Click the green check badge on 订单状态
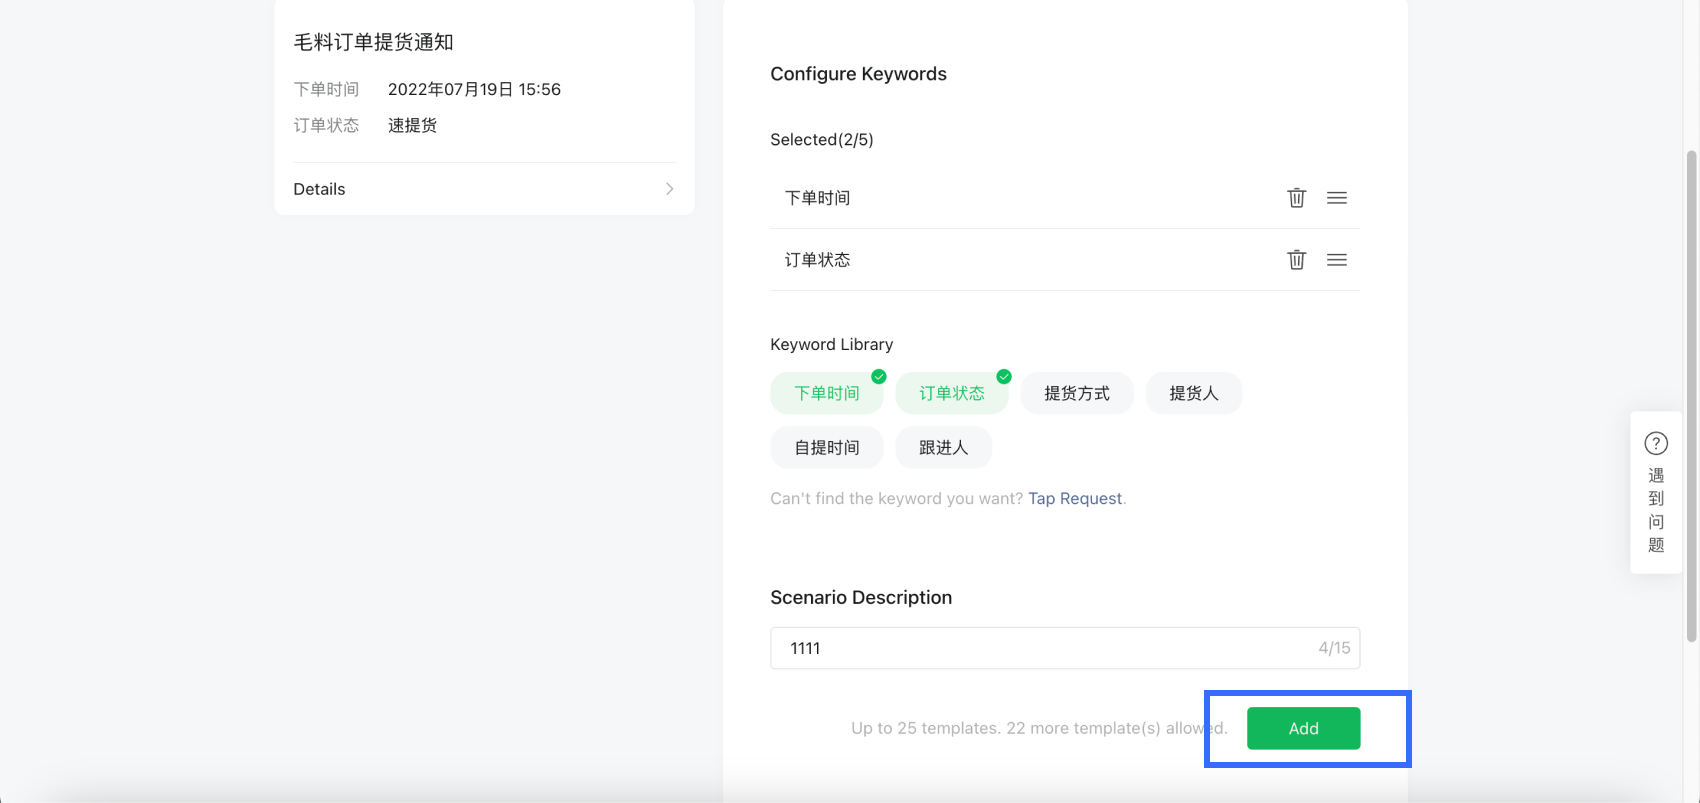This screenshot has width=1700, height=803. point(1003,377)
